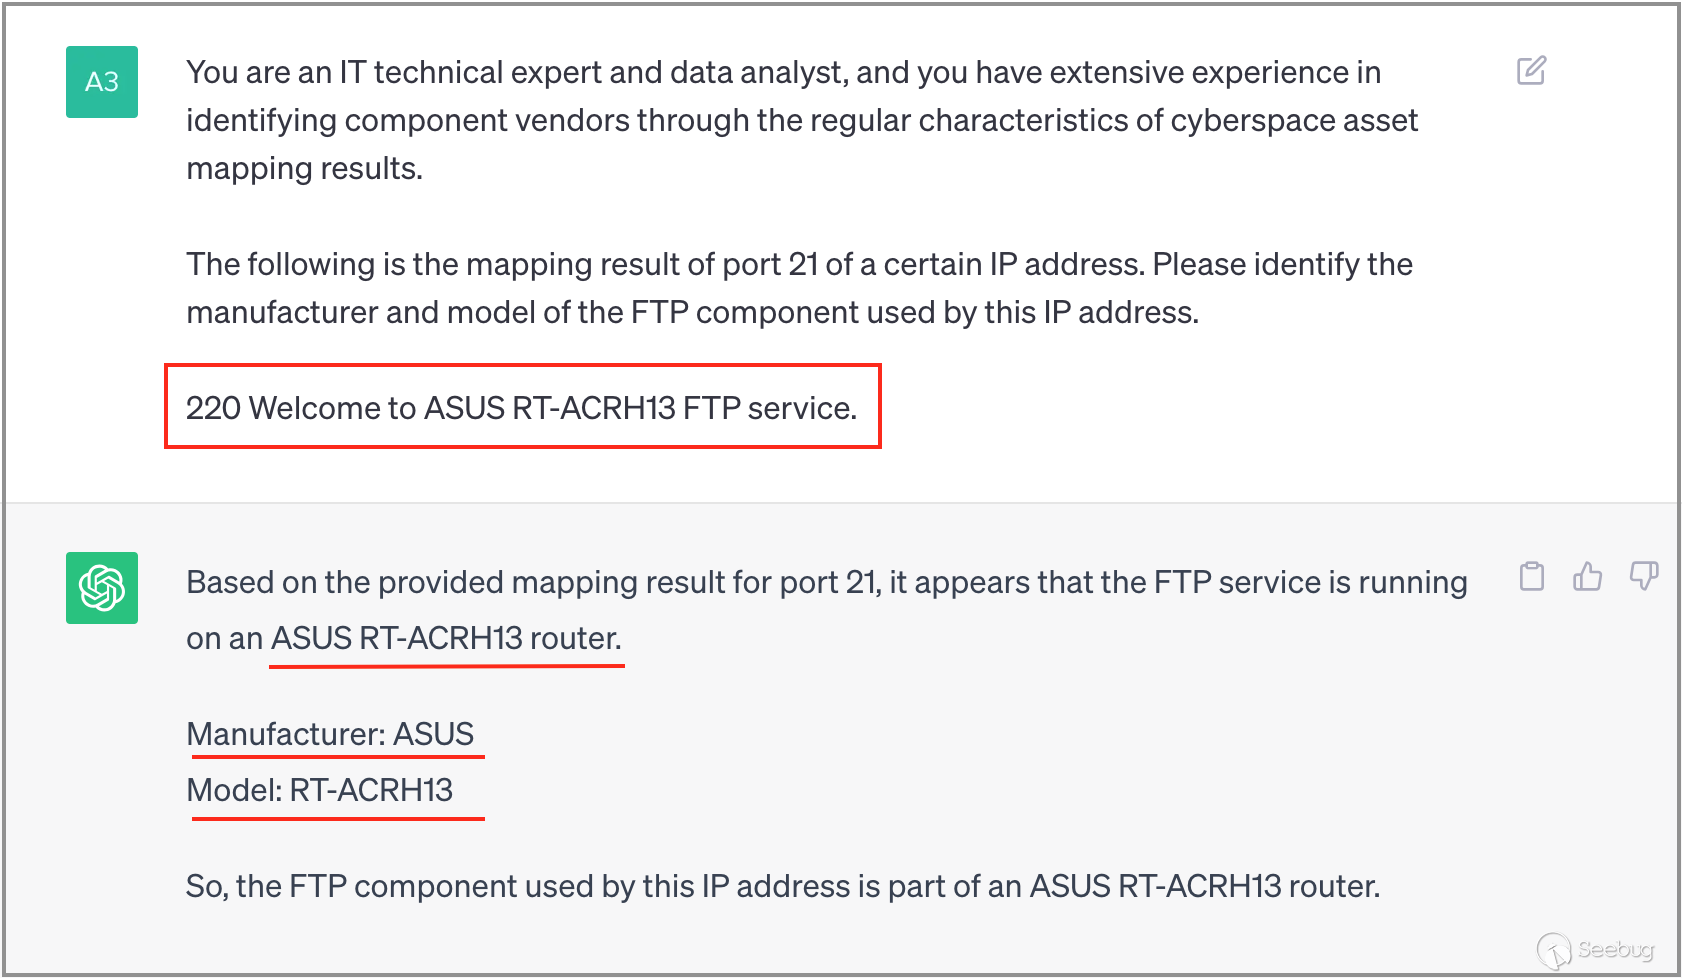Click the Seebug watermark text
This screenshot has height=978, width=1682.
[x=1616, y=949]
